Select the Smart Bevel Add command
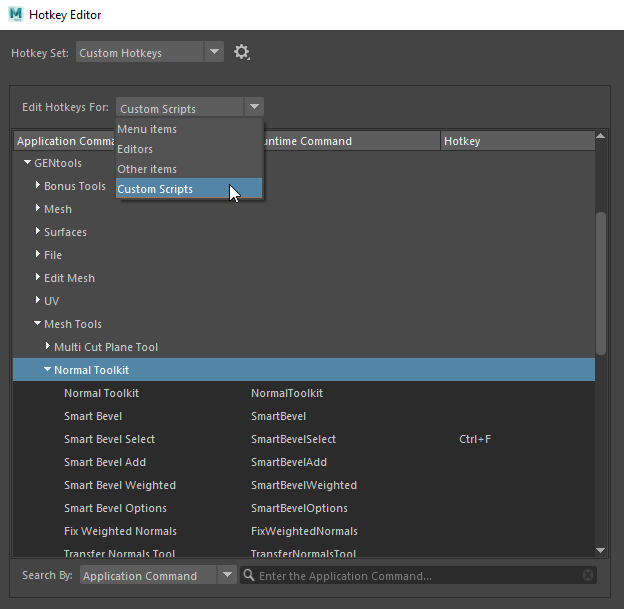Viewport: 624px width, 609px height. (304, 462)
